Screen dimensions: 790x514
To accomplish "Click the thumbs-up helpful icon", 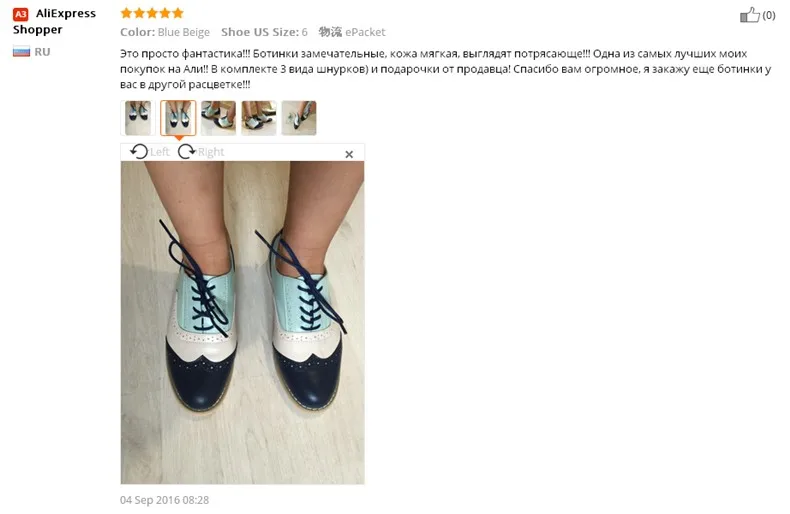I will (749, 15).
